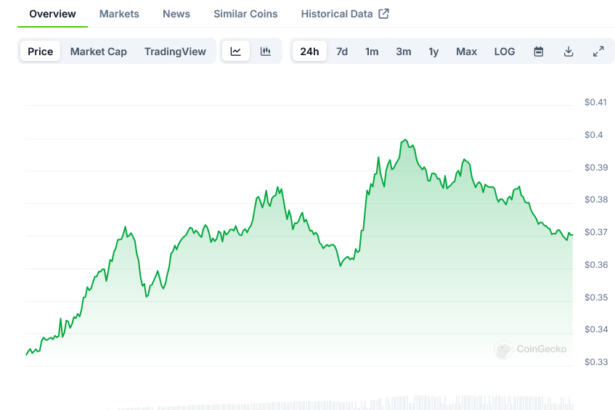Choose the 3m time range
Screen dimensions: 615x410
(403, 52)
